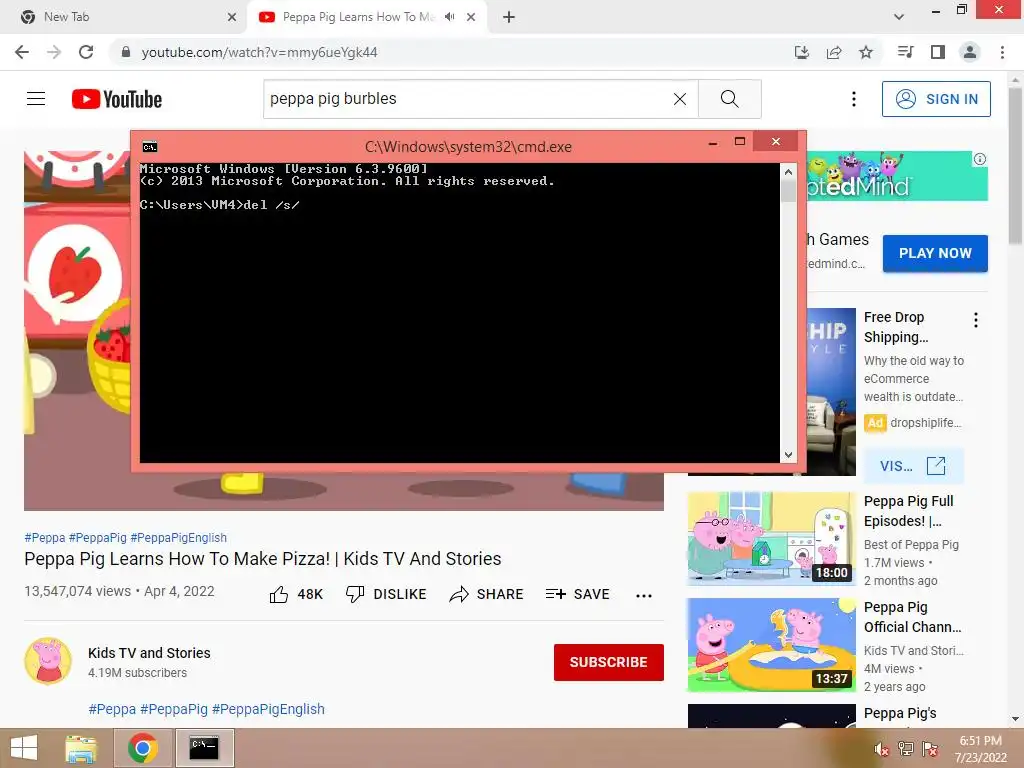Open Chrome three-dot menu
The width and height of the screenshot is (1024, 768).
[x=1002, y=52]
